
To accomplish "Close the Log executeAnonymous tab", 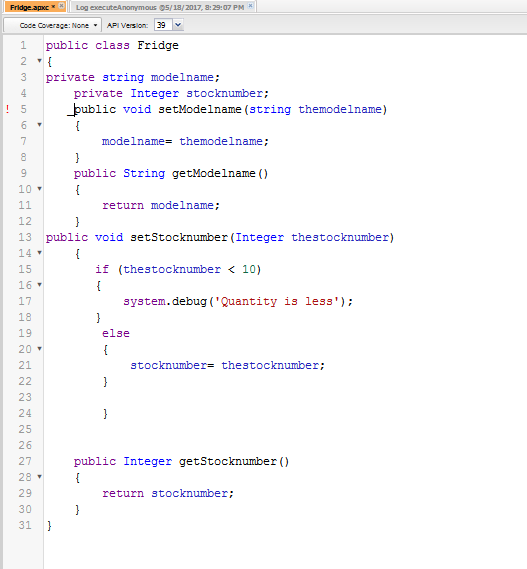I will click(x=250, y=6).
